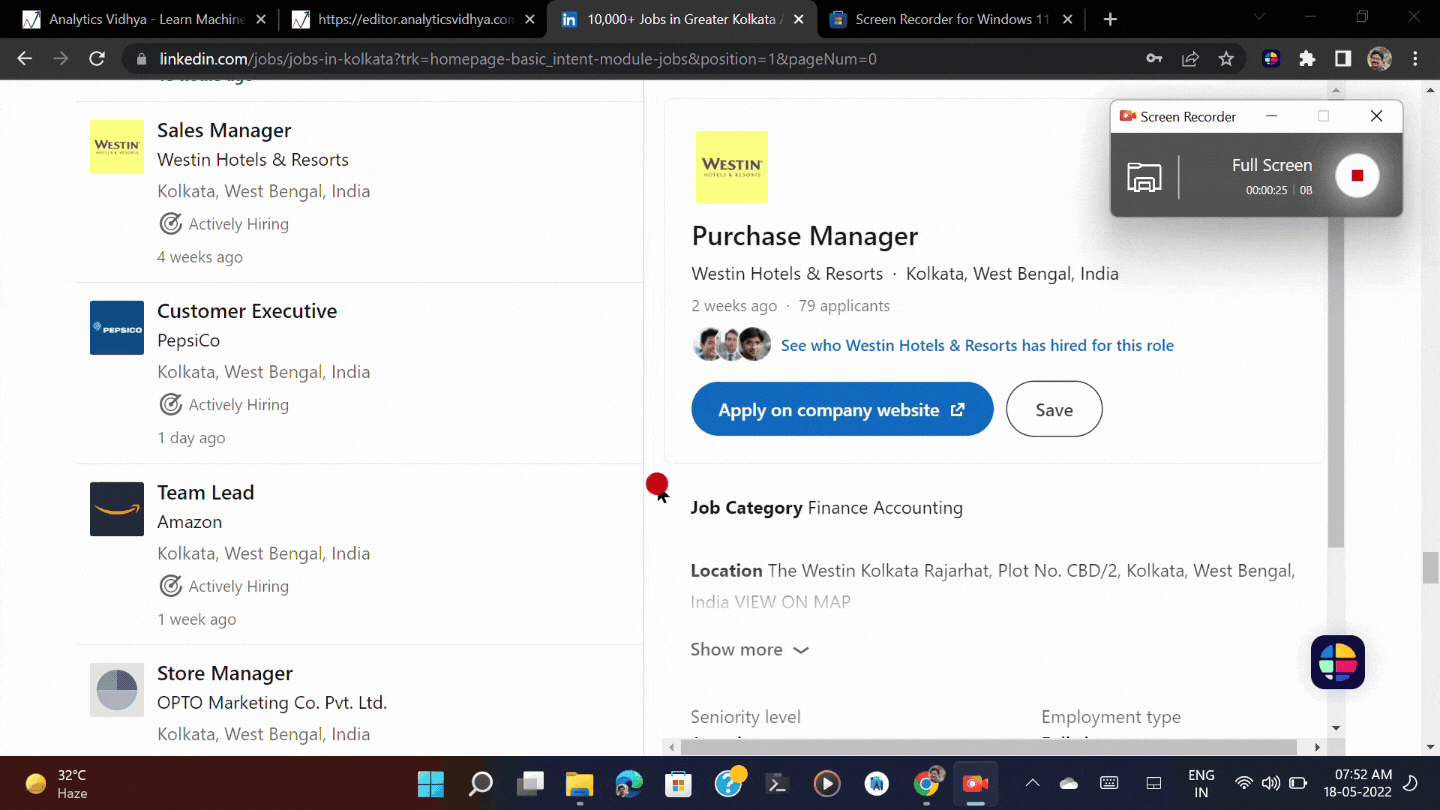This screenshot has height=810, width=1440.
Task: Open Windows taskbar search
Action: coord(481,783)
